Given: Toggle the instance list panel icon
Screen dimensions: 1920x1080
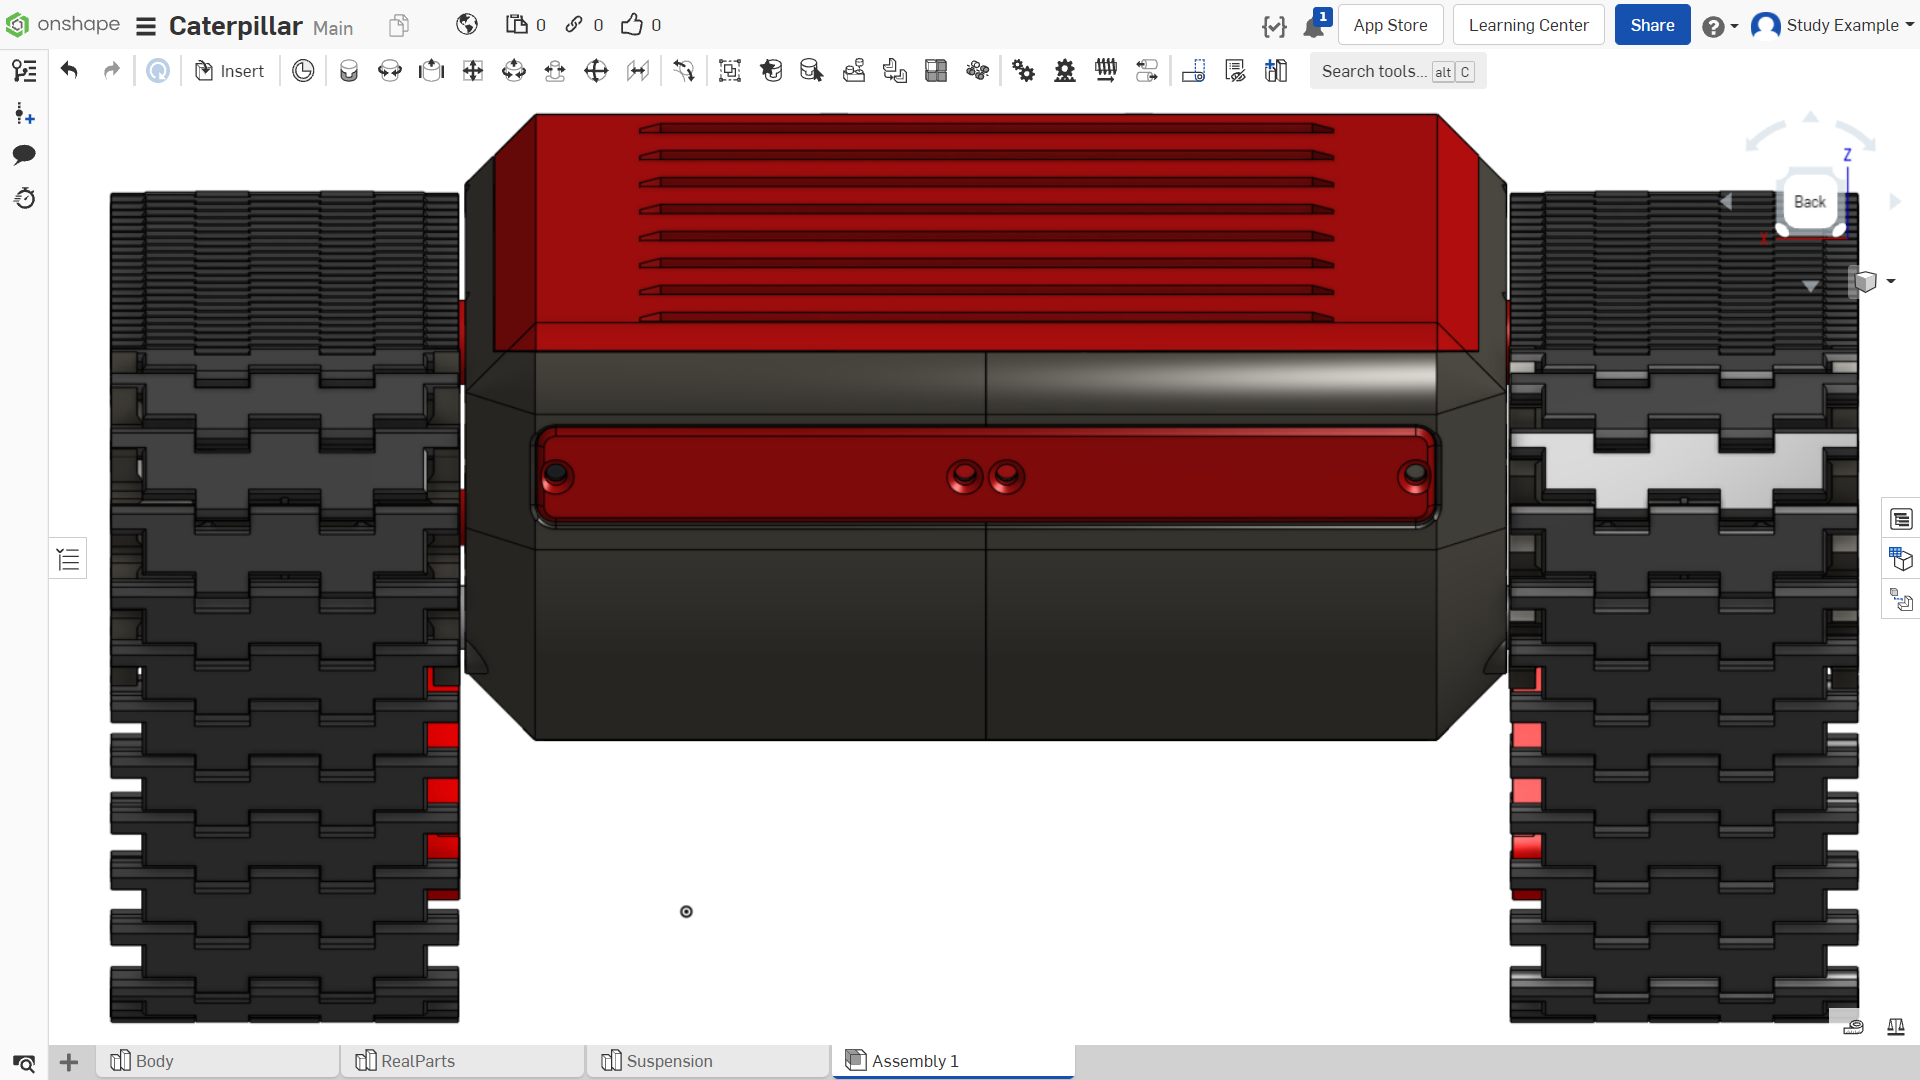Looking at the screenshot, I should click(24, 71).
